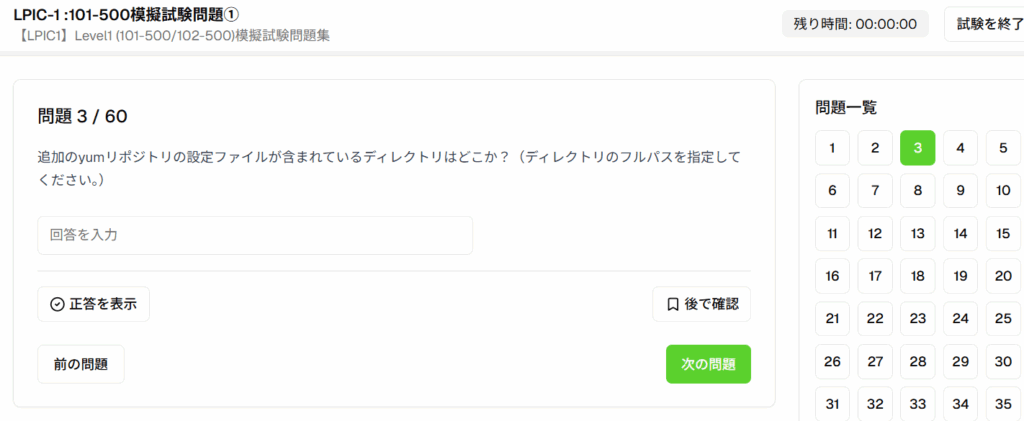Click the checkmark icon in 正答を表示
The width and height of the screenshot is (1024, 421).
tap(57, 304)
